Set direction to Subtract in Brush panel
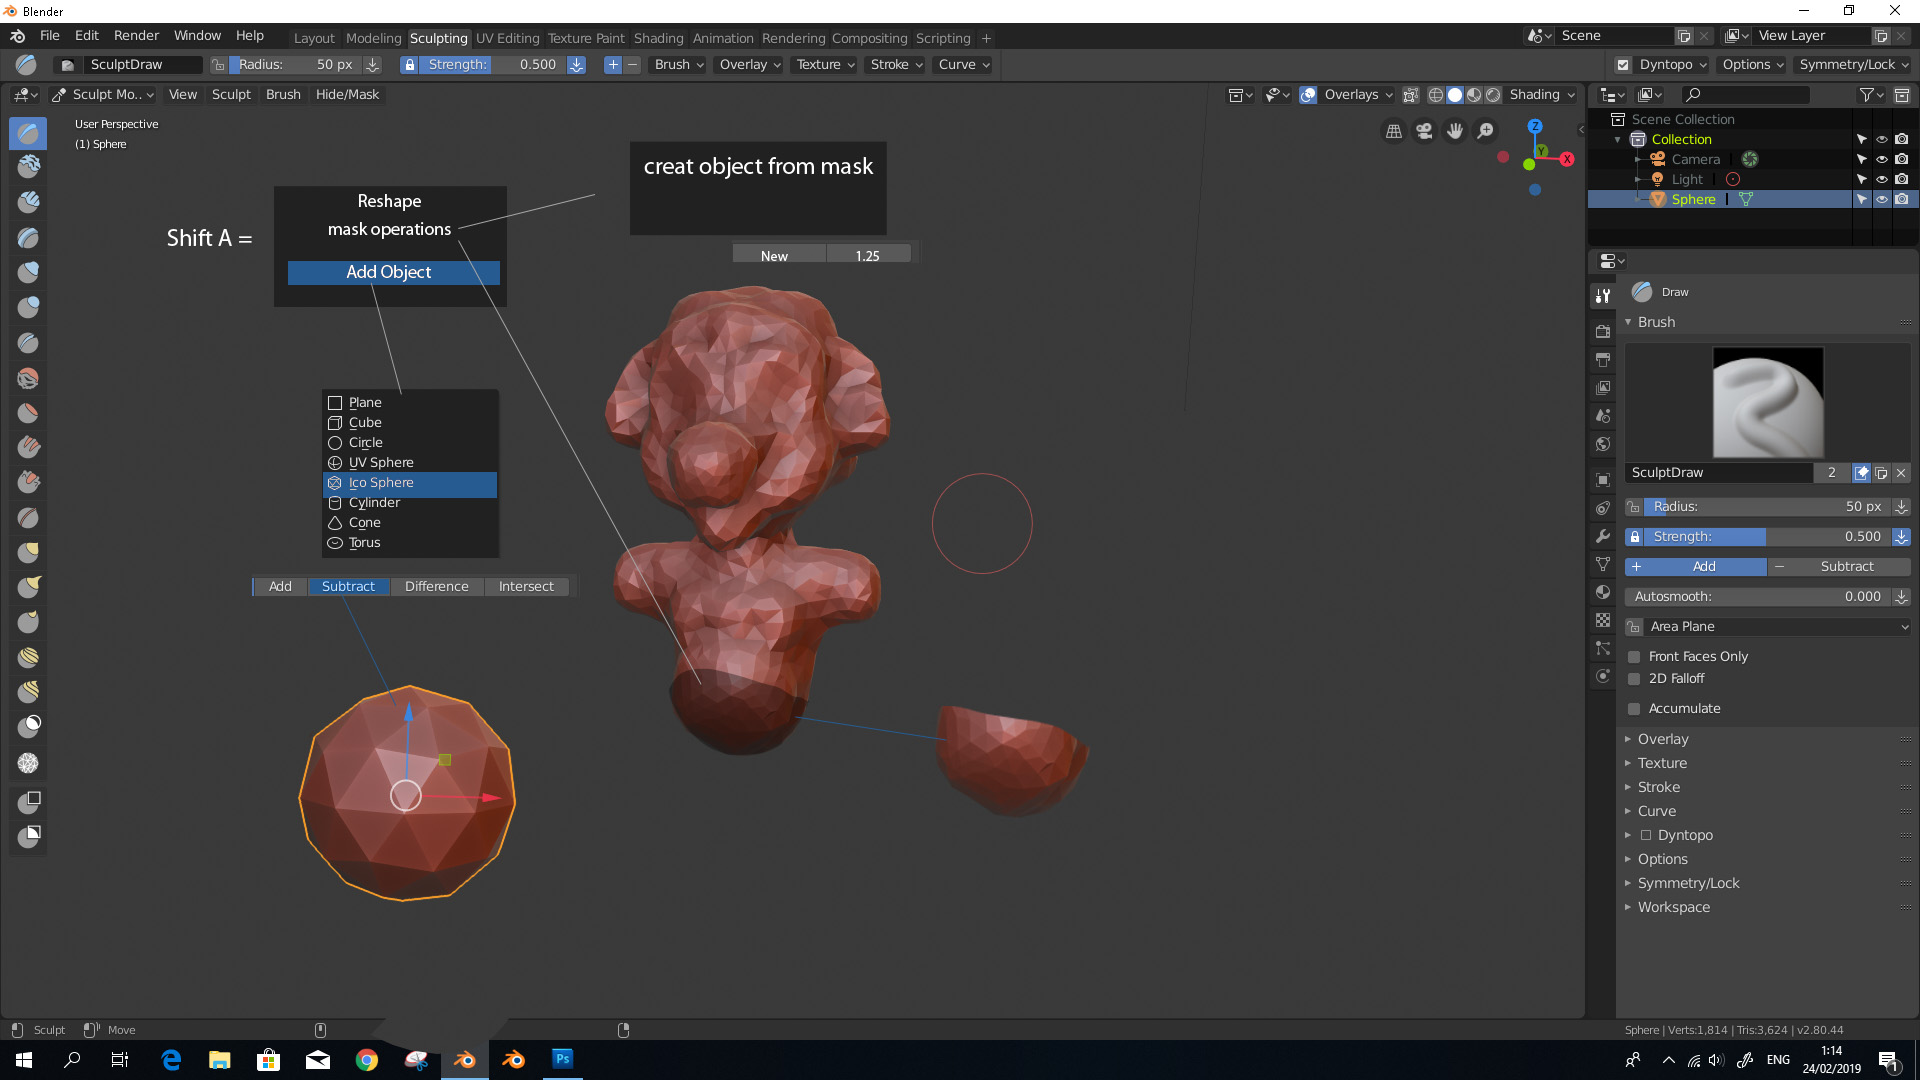The width and height of the screenshot is (1920, 1080). [x=1839, y=567]
